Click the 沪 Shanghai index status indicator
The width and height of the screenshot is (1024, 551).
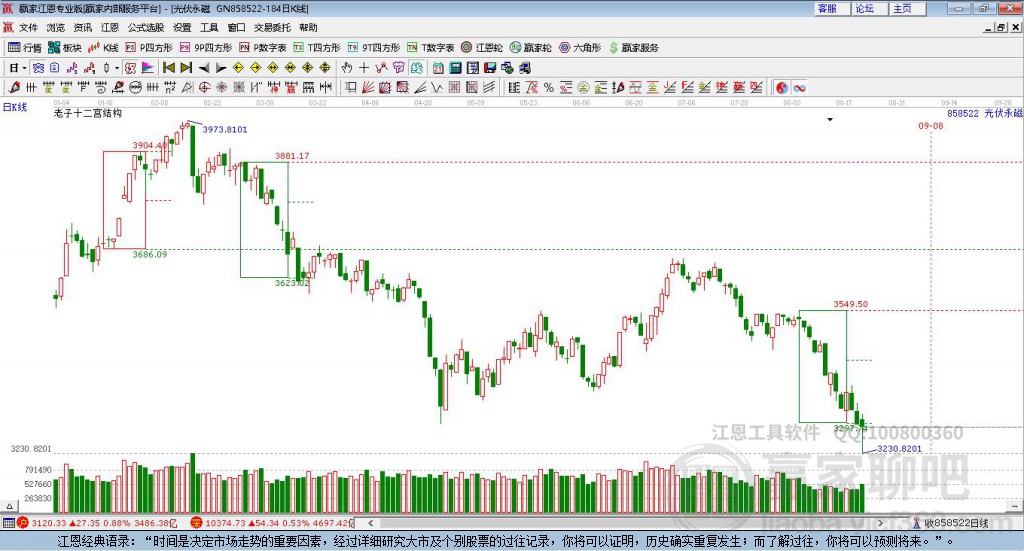point(24,523)
